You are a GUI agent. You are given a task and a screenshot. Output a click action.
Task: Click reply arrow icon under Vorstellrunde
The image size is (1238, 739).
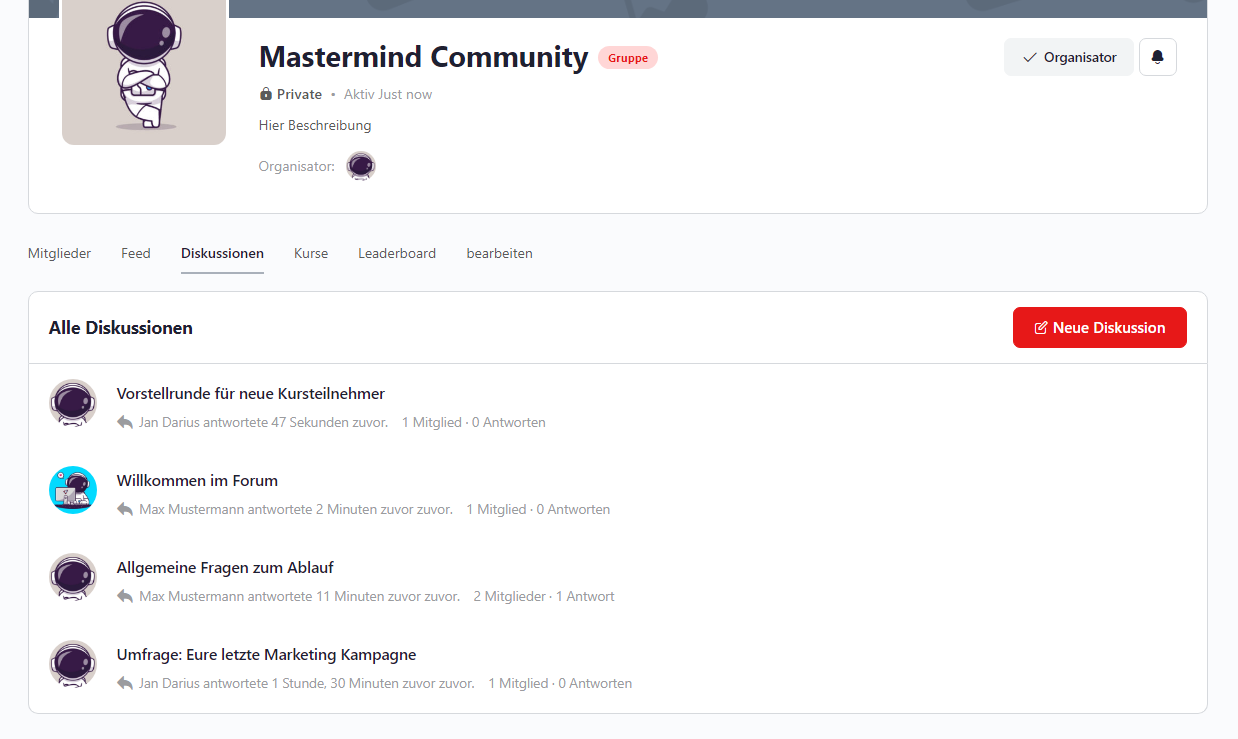click(x=125, y=423)
